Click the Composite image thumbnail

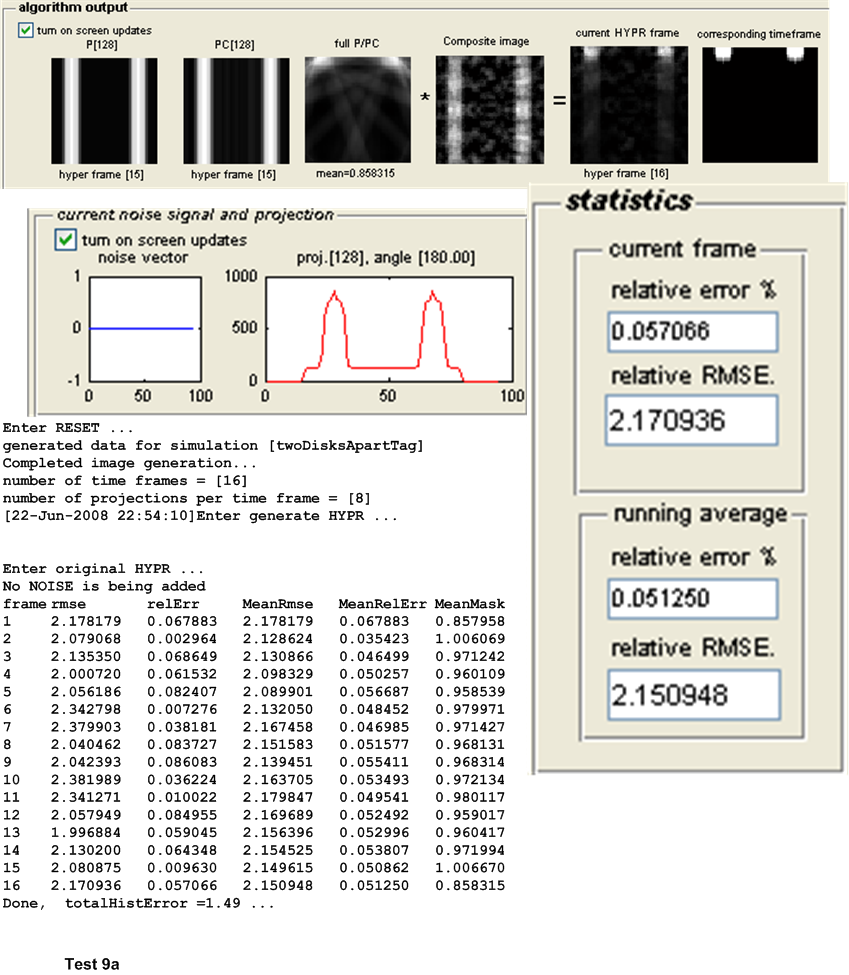pos(490,109)
